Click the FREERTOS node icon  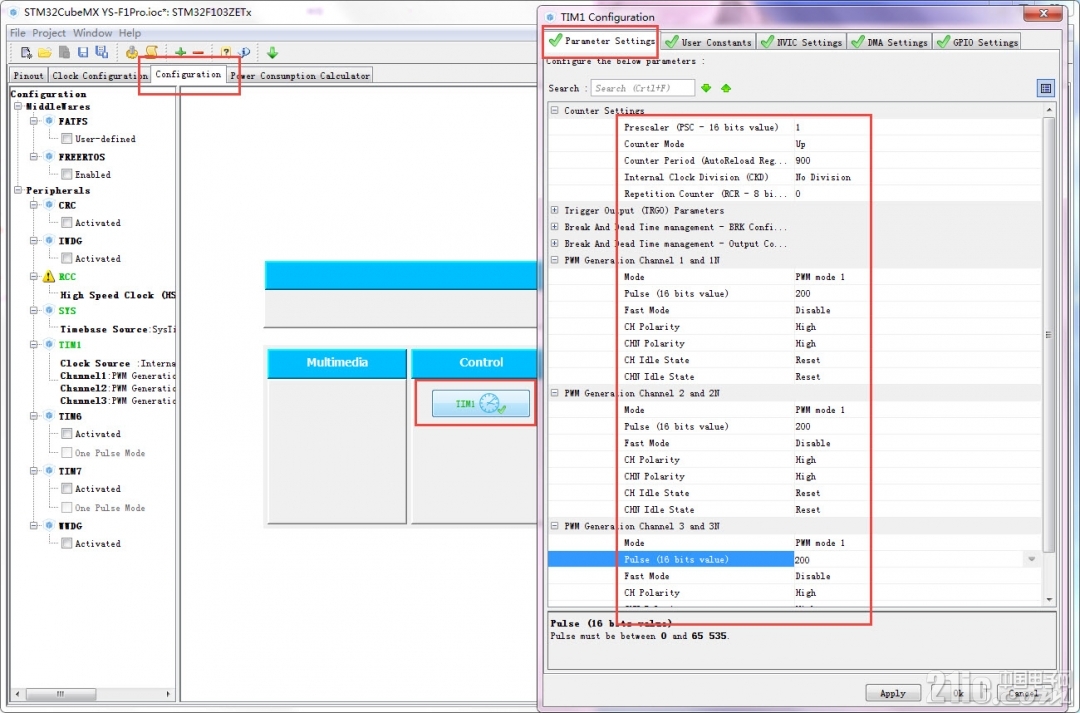click(49, 157)
